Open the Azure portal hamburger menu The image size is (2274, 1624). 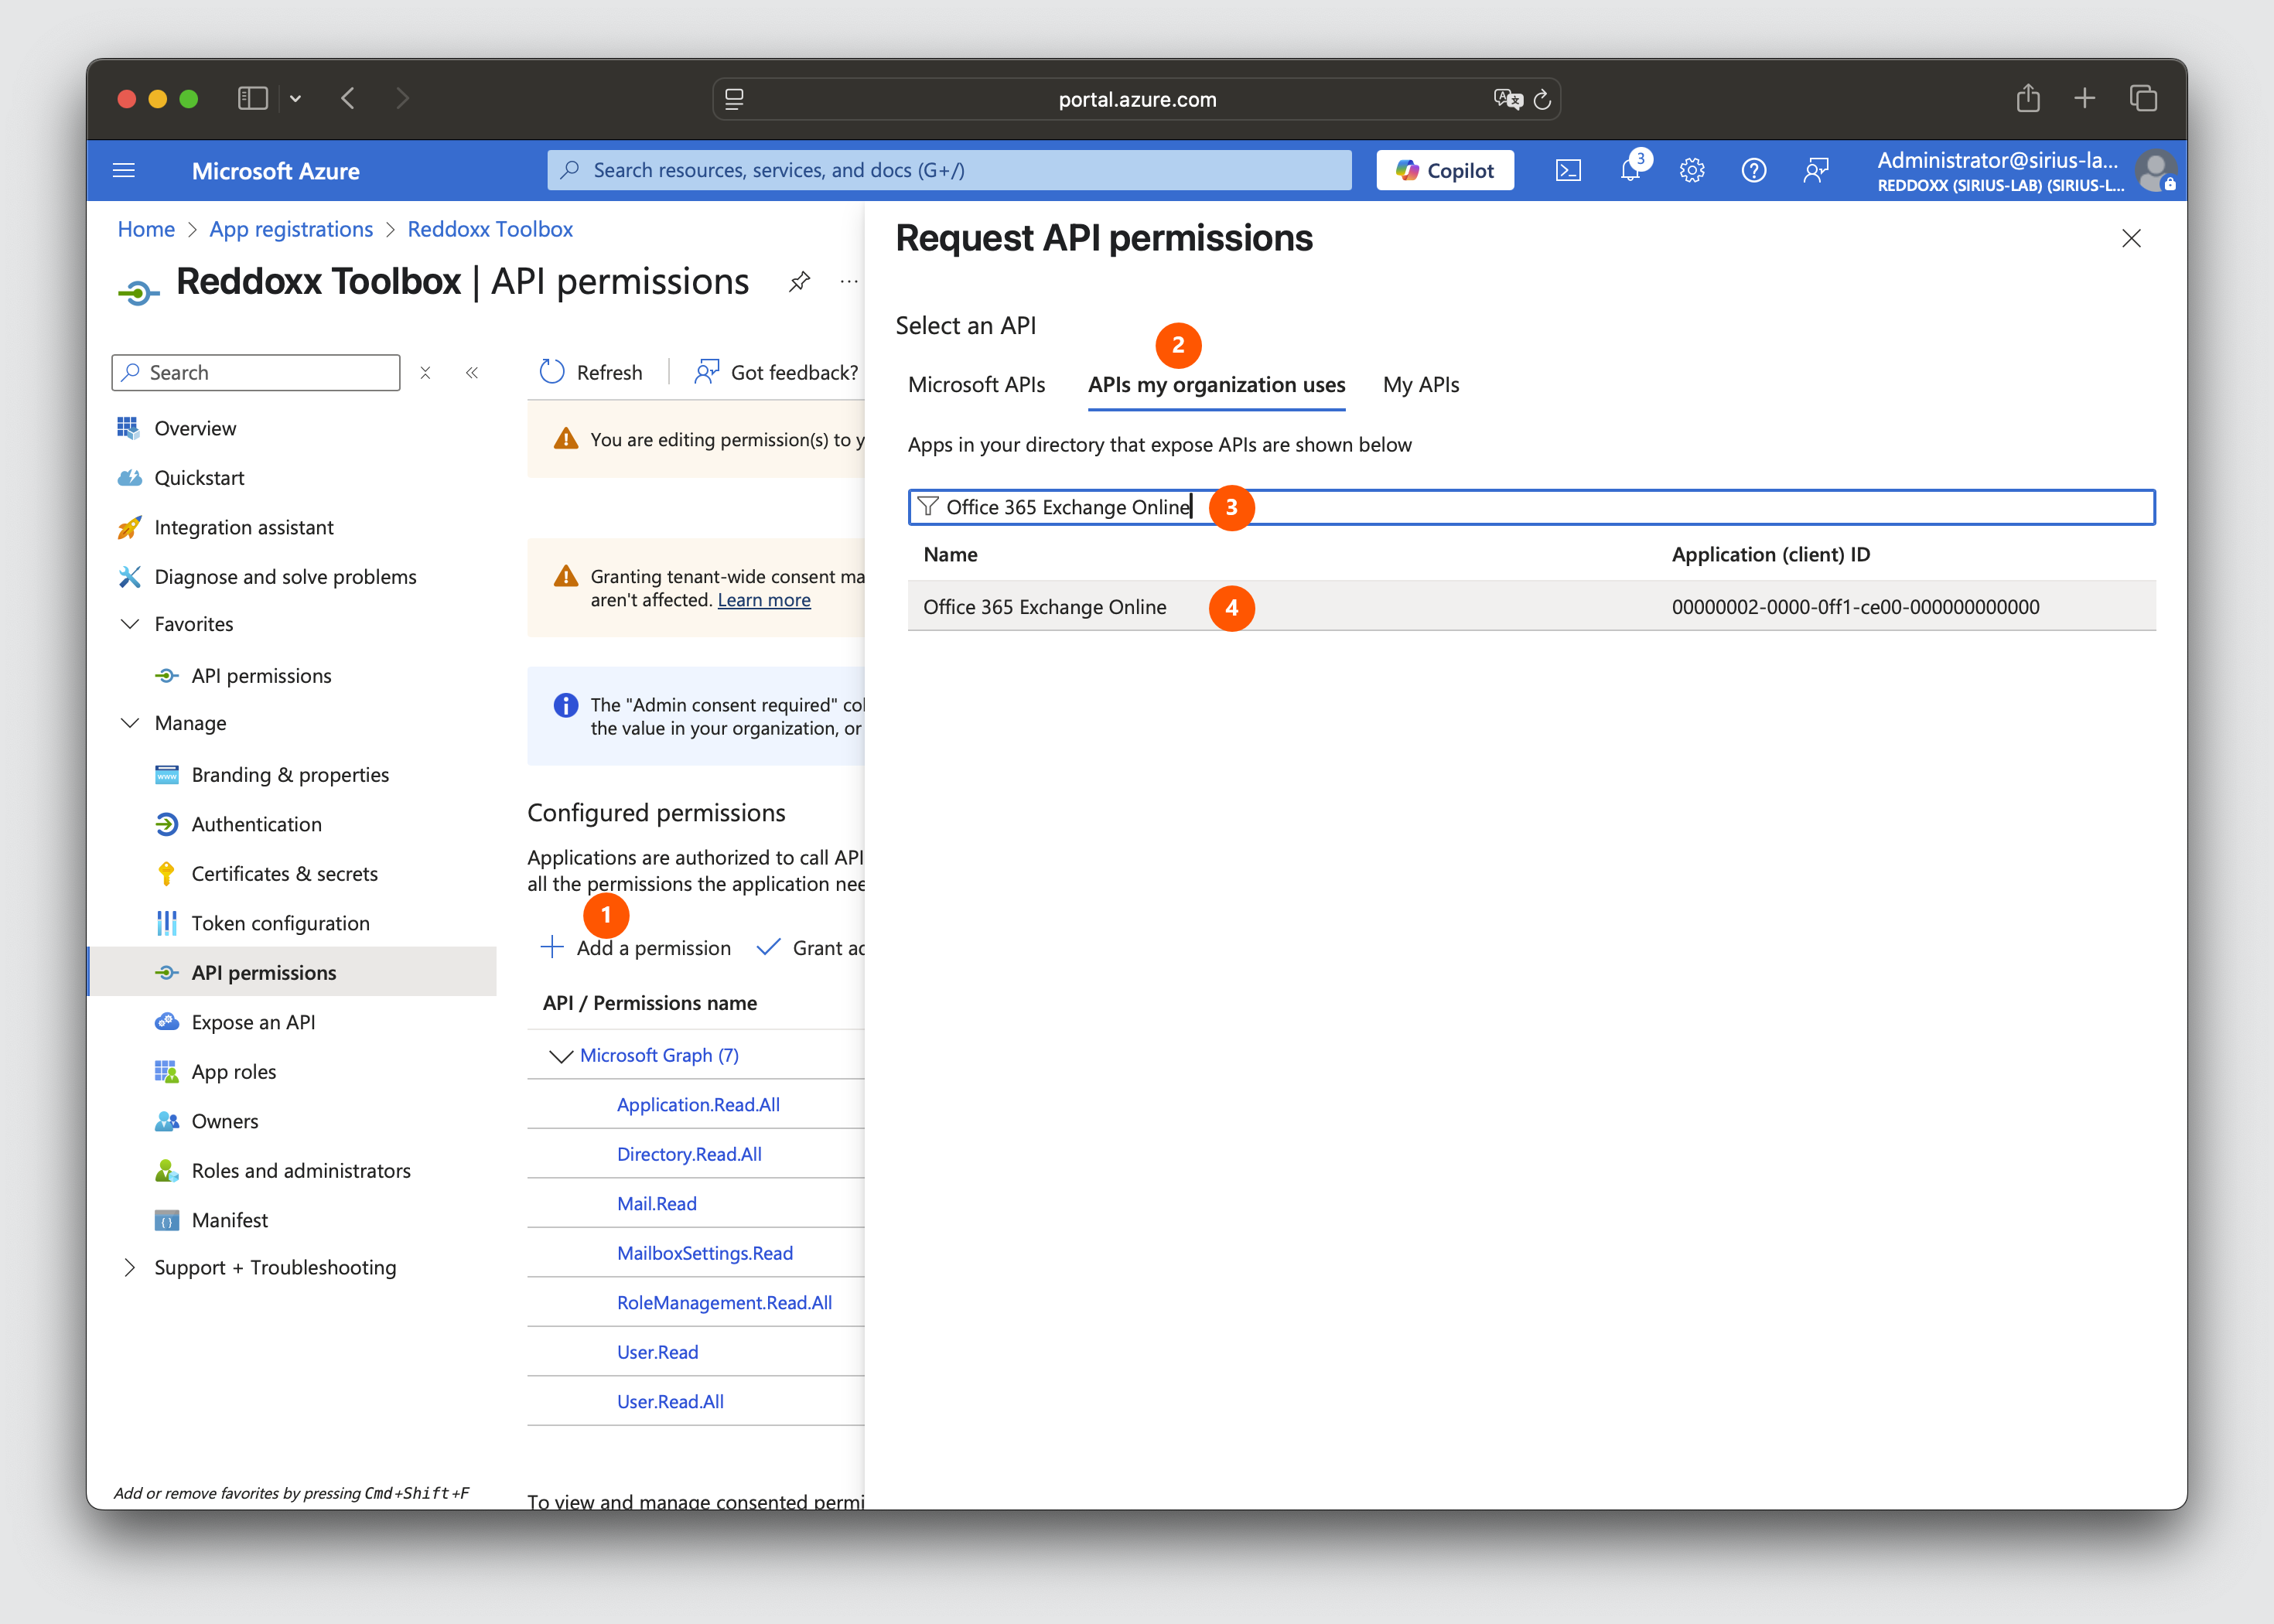(124, 170)
